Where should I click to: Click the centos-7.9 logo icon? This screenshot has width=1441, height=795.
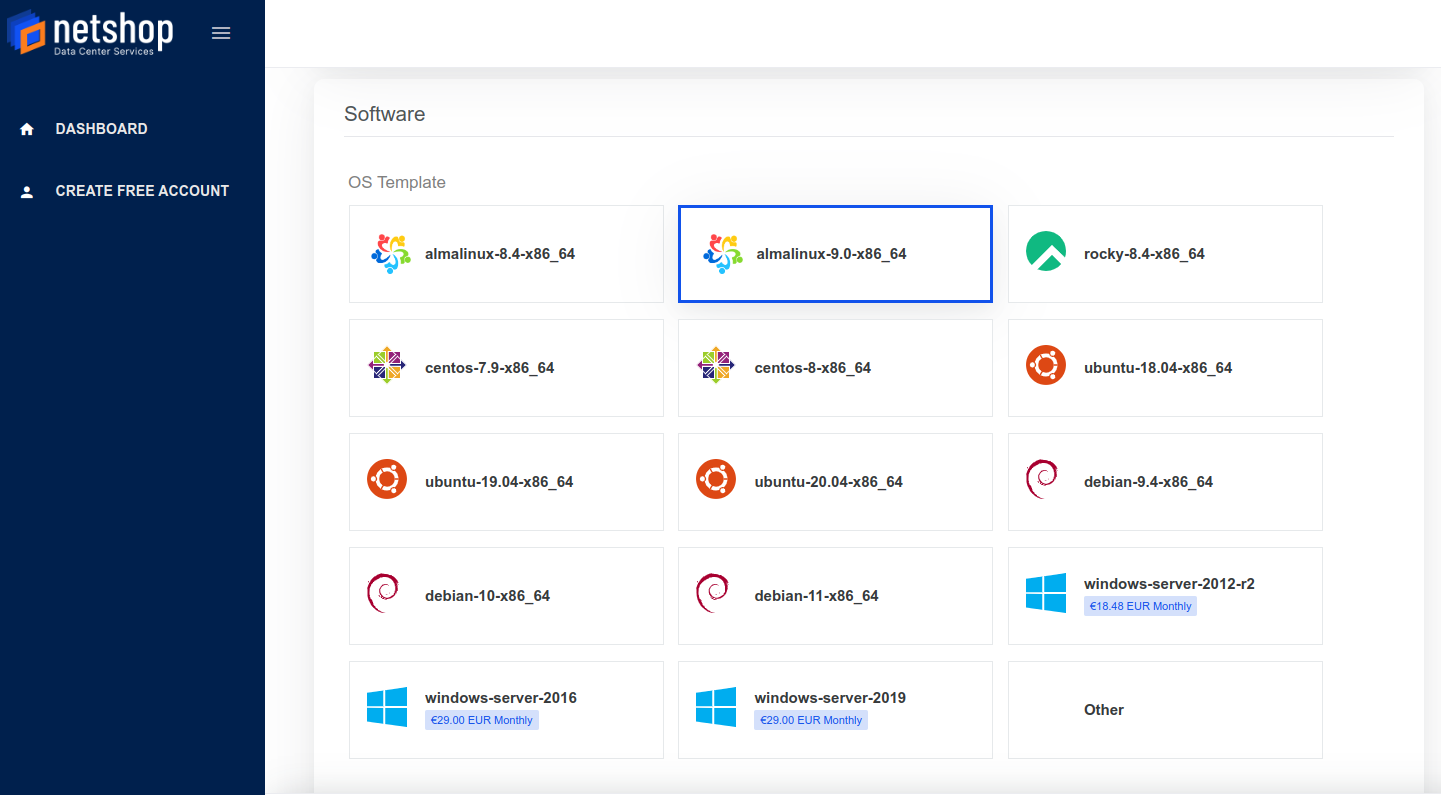point(387,365)
